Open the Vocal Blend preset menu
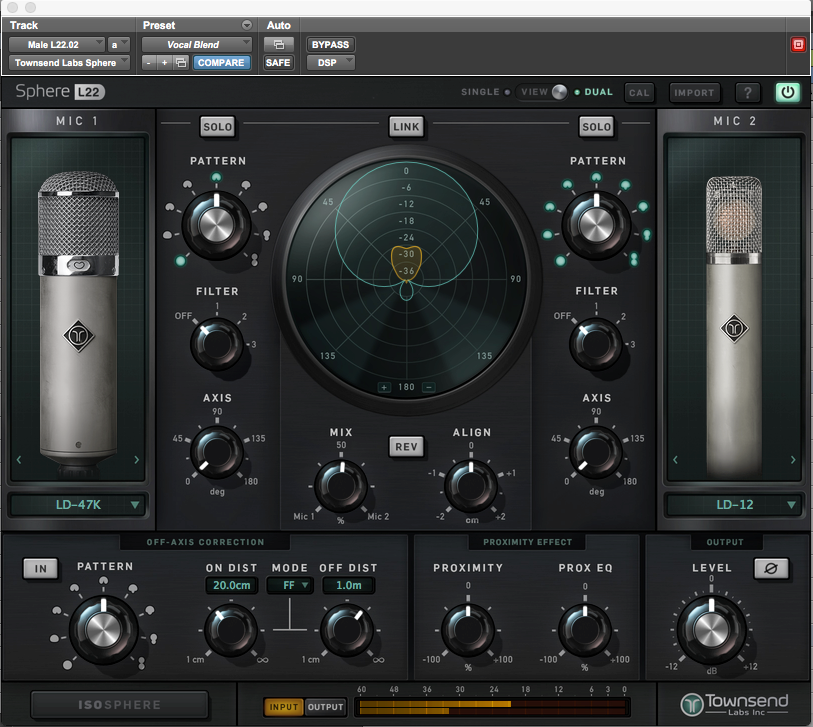Viewport: 813px width, 727px height. (x=196, y=44)
